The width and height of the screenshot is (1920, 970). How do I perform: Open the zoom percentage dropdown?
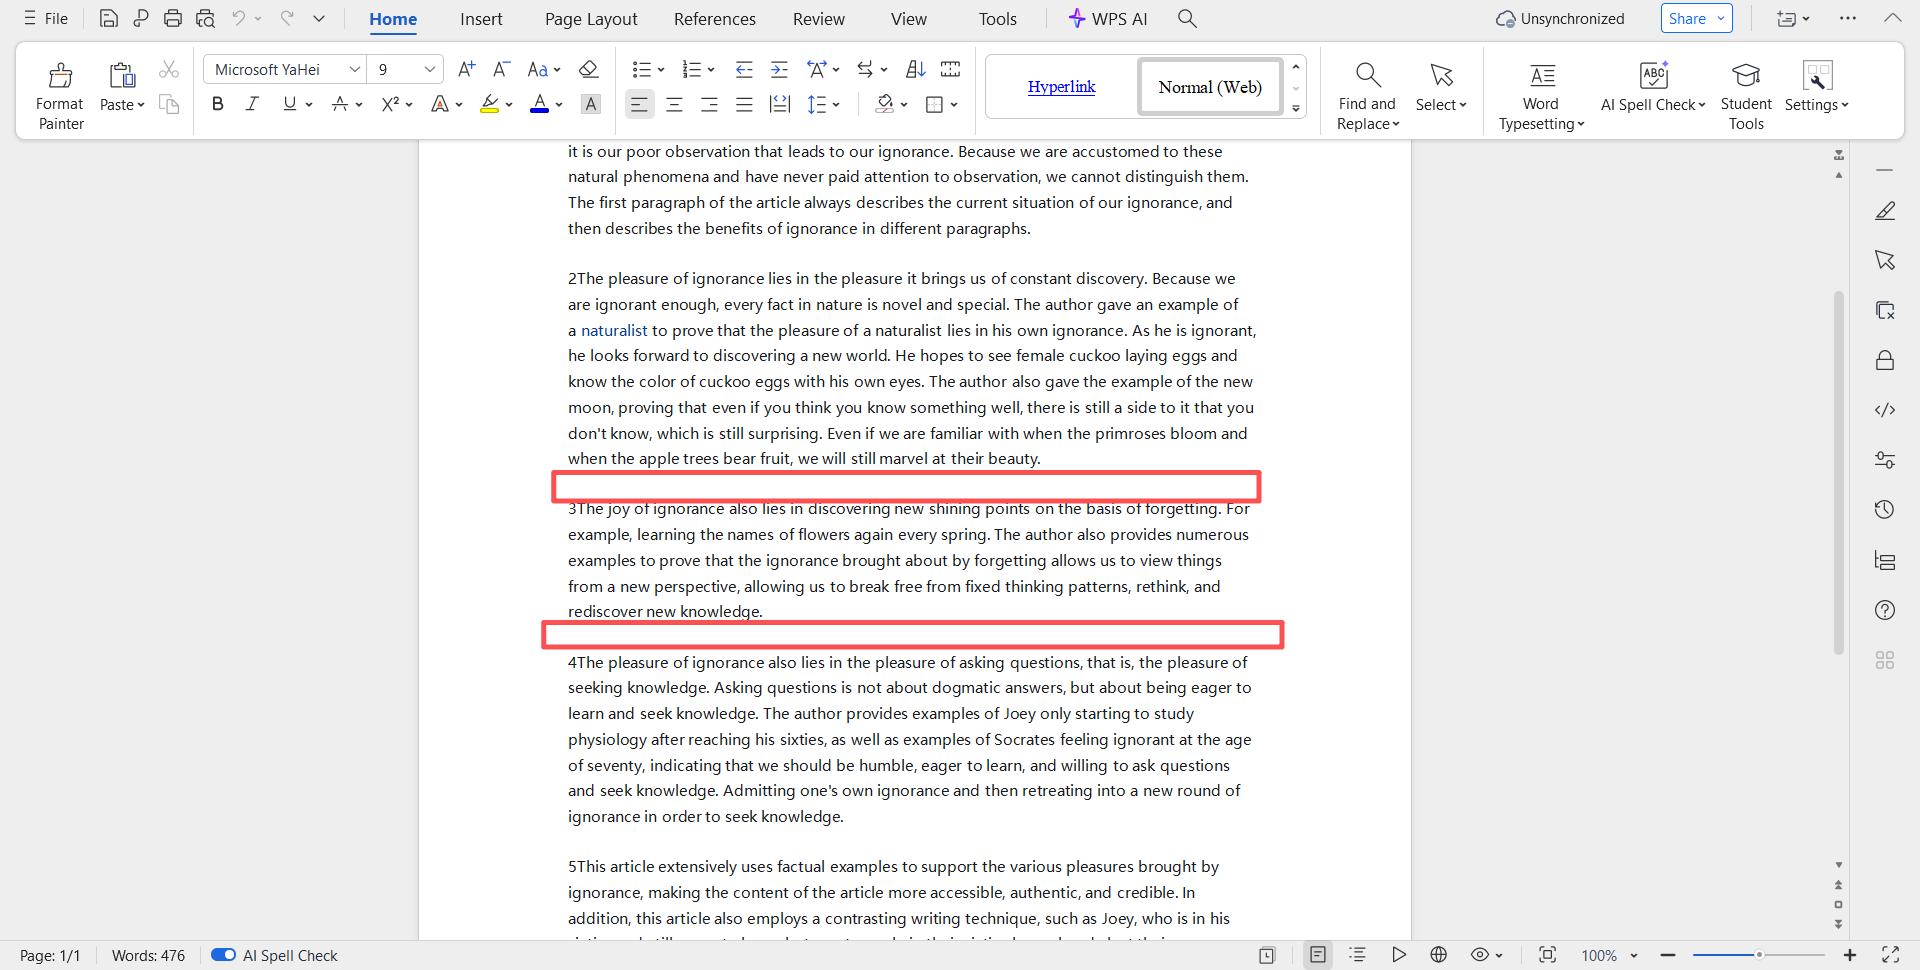1634,955
